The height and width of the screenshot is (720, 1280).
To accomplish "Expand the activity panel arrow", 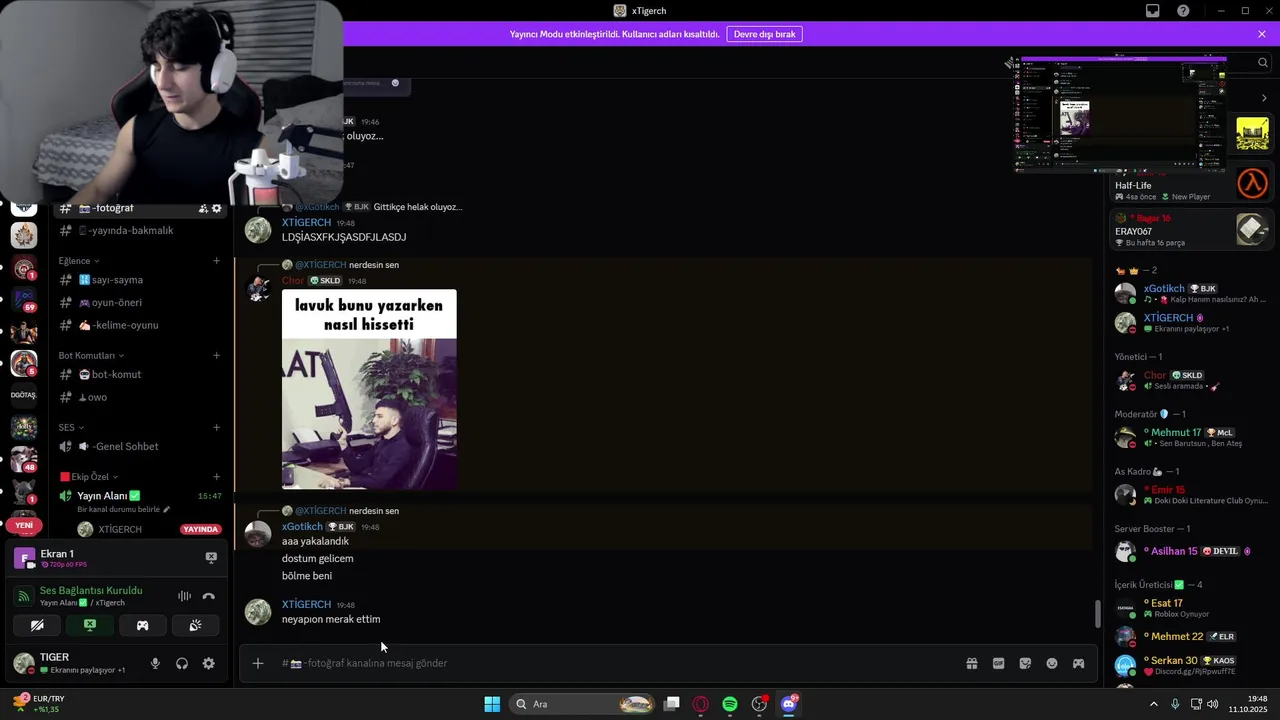I will click(1264, 98).
